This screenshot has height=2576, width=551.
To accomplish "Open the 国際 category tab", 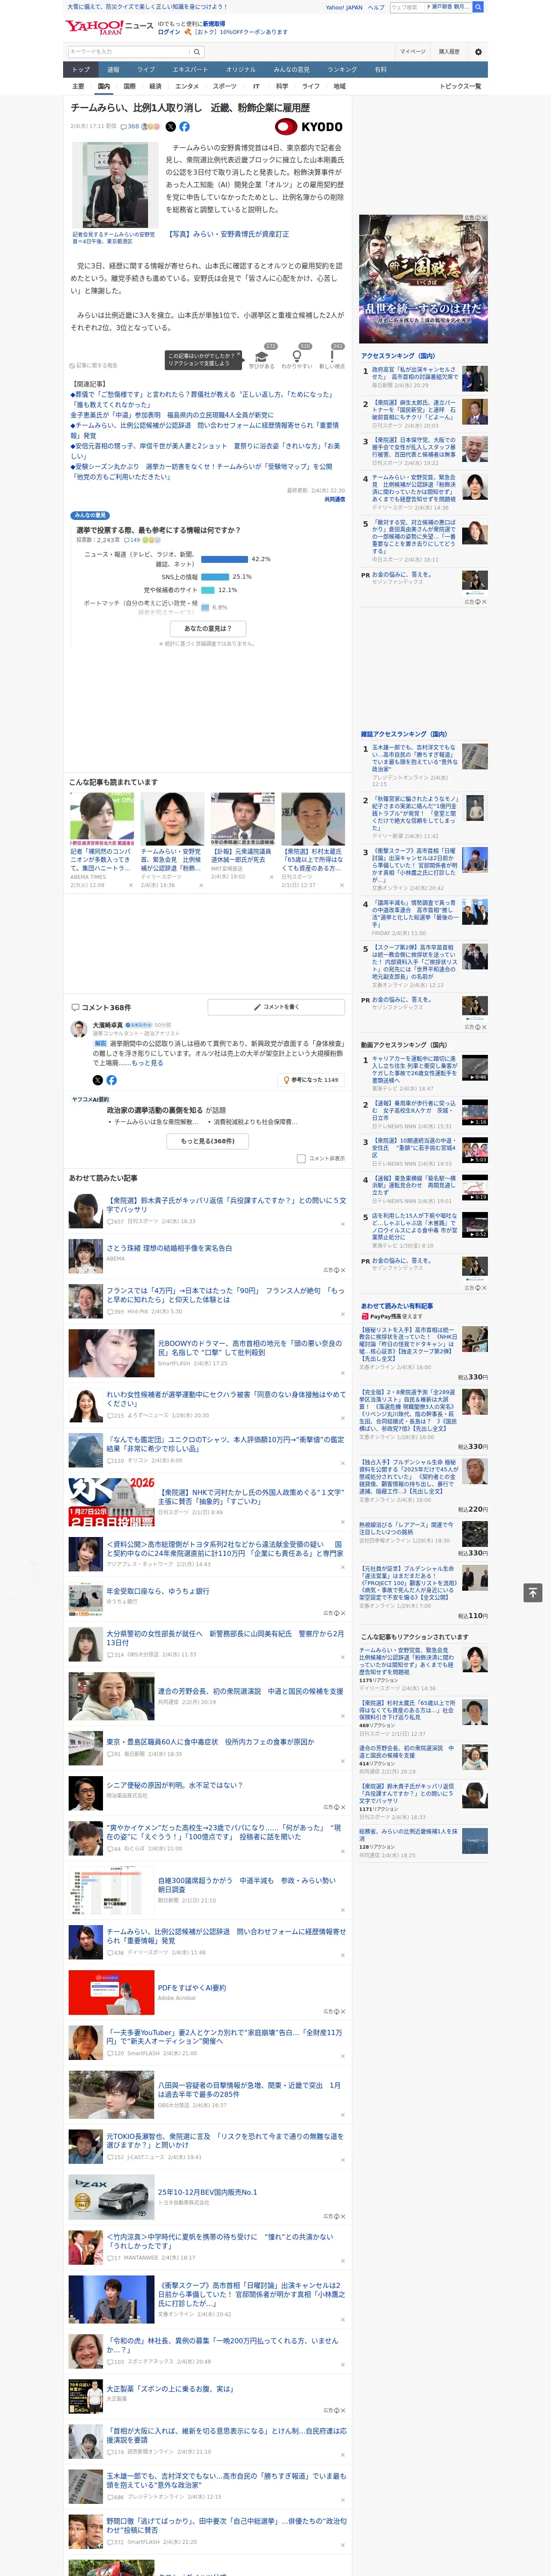I will point(129,86).
